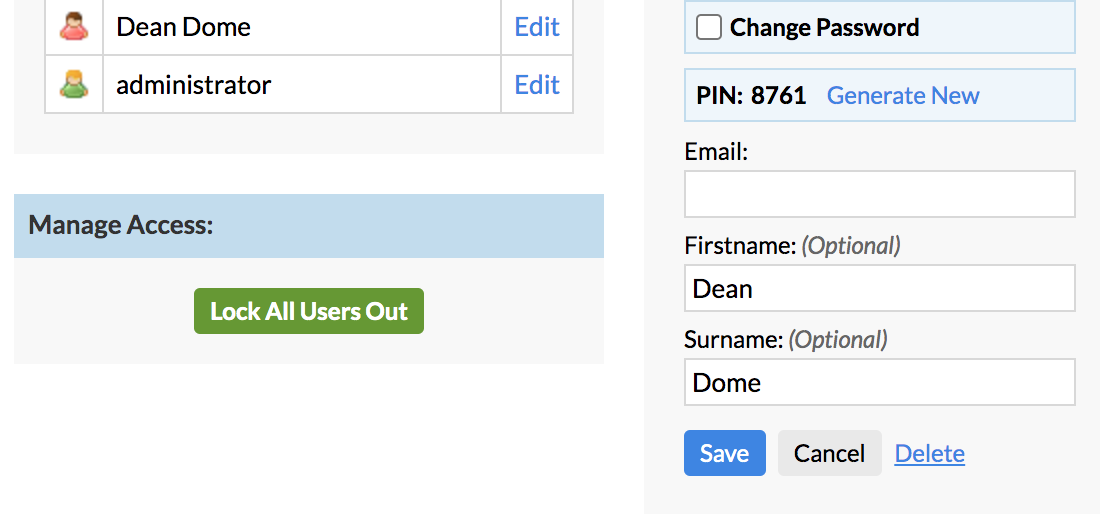Generate a new PIN

click(x=903, y=95)
